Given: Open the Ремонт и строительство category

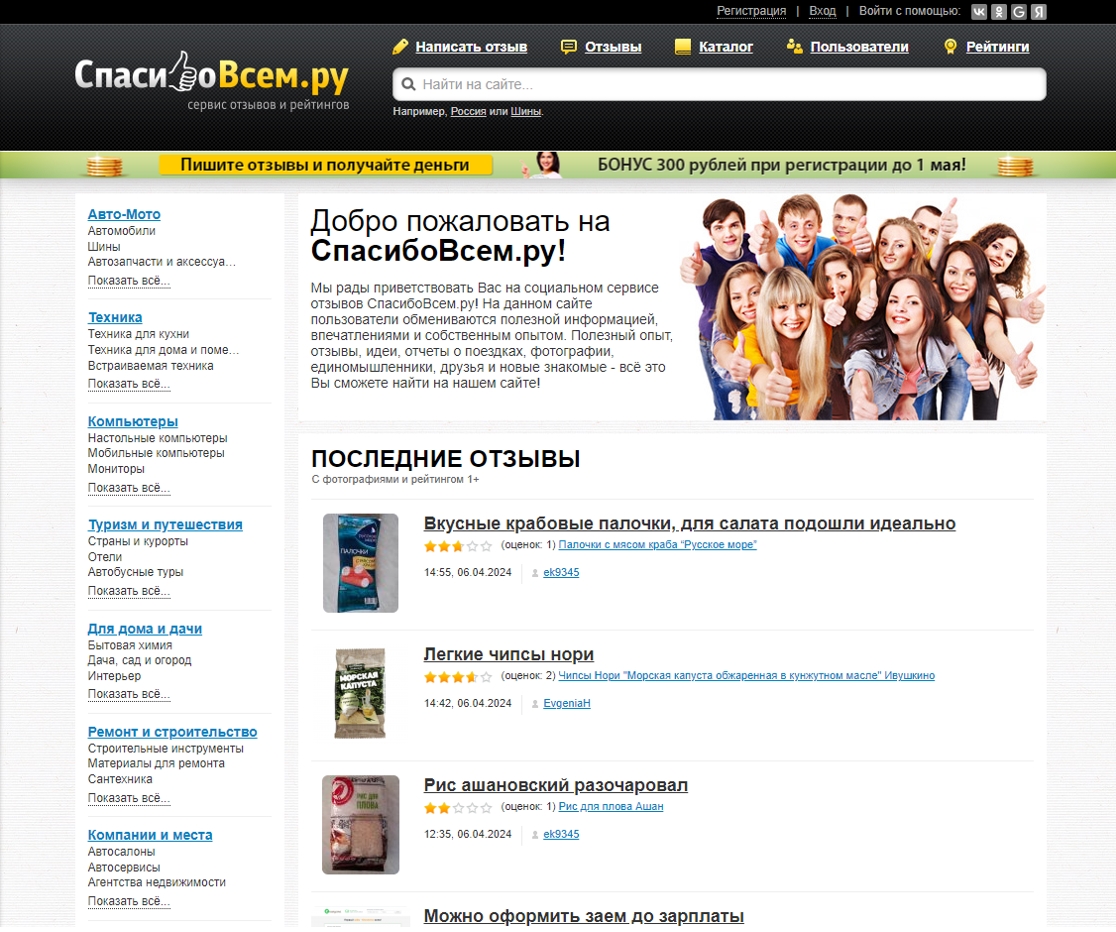Looking at the screenshot, I should (172, 732).
